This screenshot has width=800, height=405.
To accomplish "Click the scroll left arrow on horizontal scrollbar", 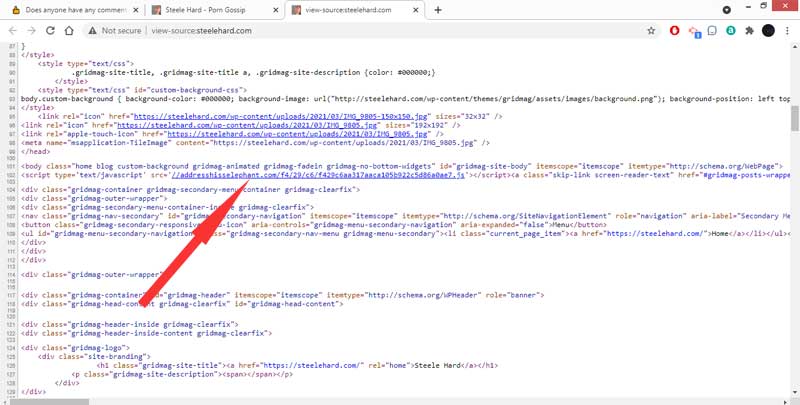I will [x=4, y=401].
